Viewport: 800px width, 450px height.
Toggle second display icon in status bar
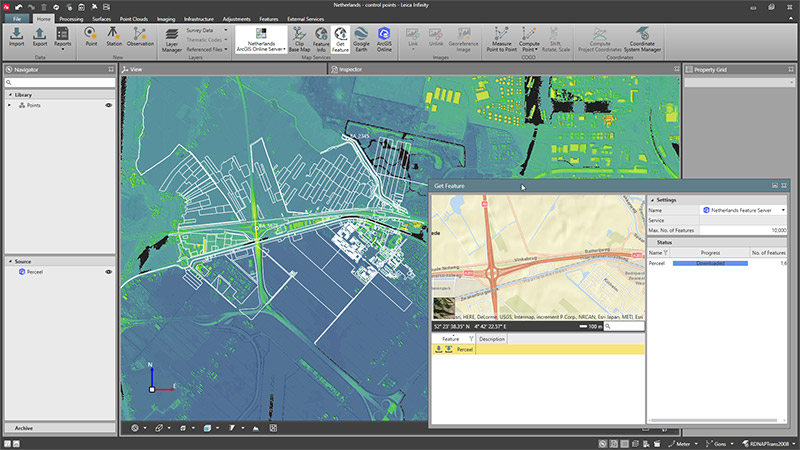614,444
